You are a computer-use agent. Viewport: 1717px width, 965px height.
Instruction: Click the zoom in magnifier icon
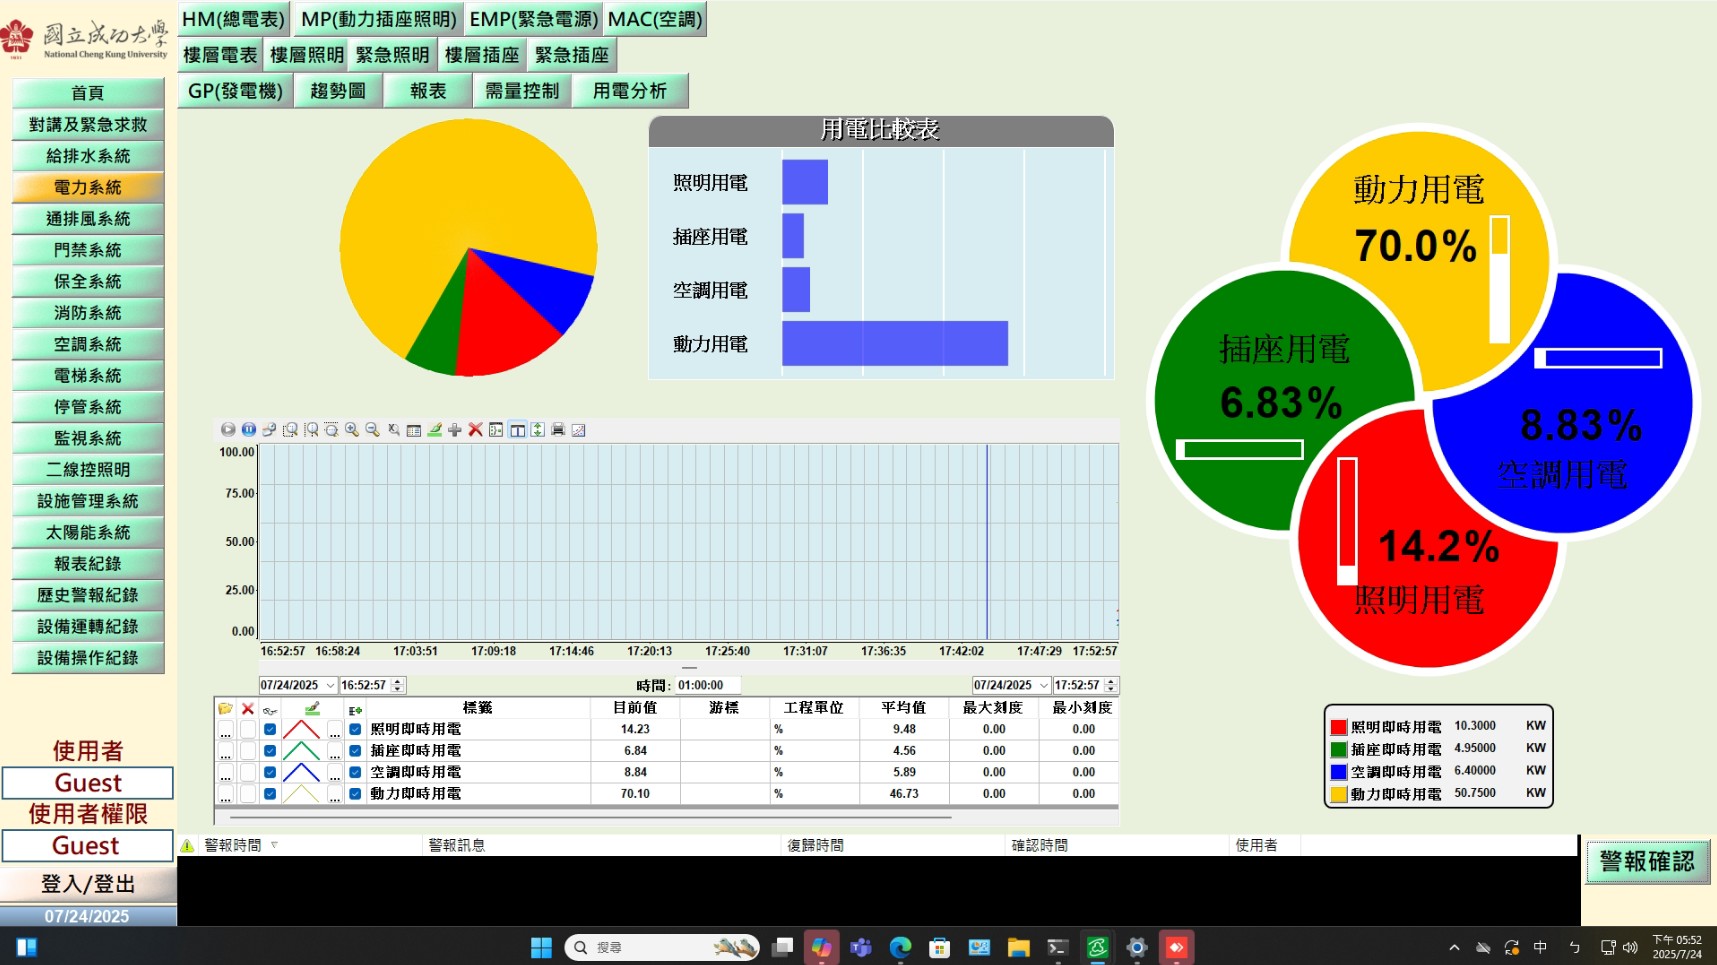pos(352,430)
